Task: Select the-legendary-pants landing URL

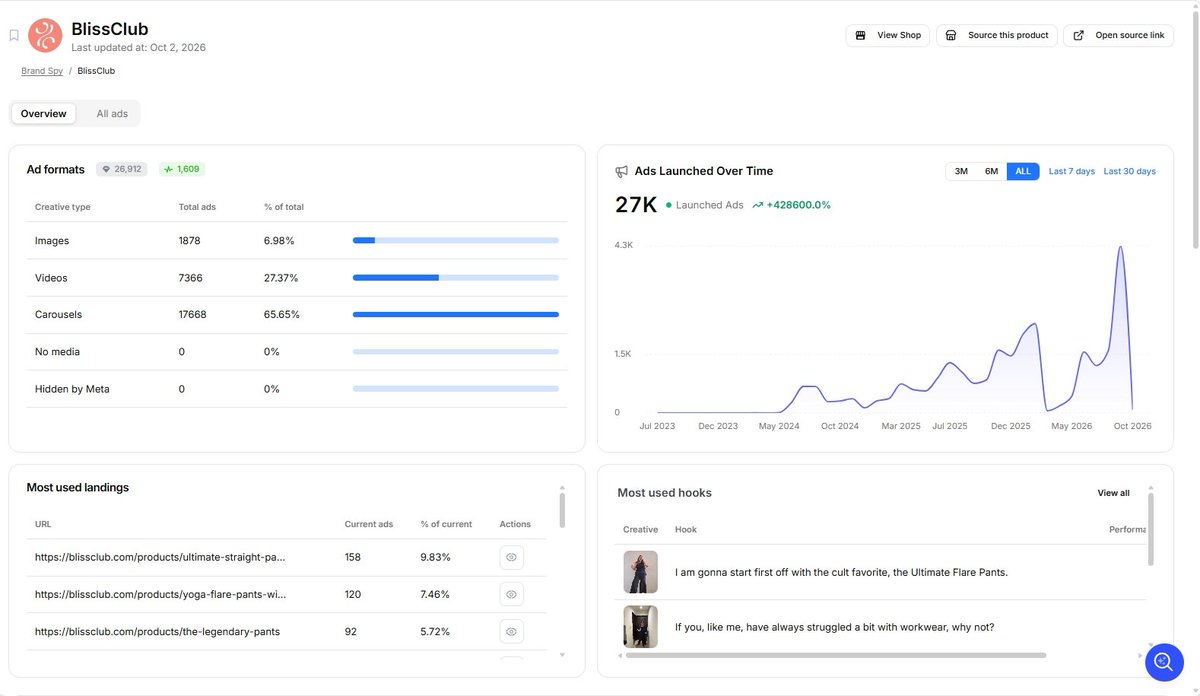Action: [157, 632]
